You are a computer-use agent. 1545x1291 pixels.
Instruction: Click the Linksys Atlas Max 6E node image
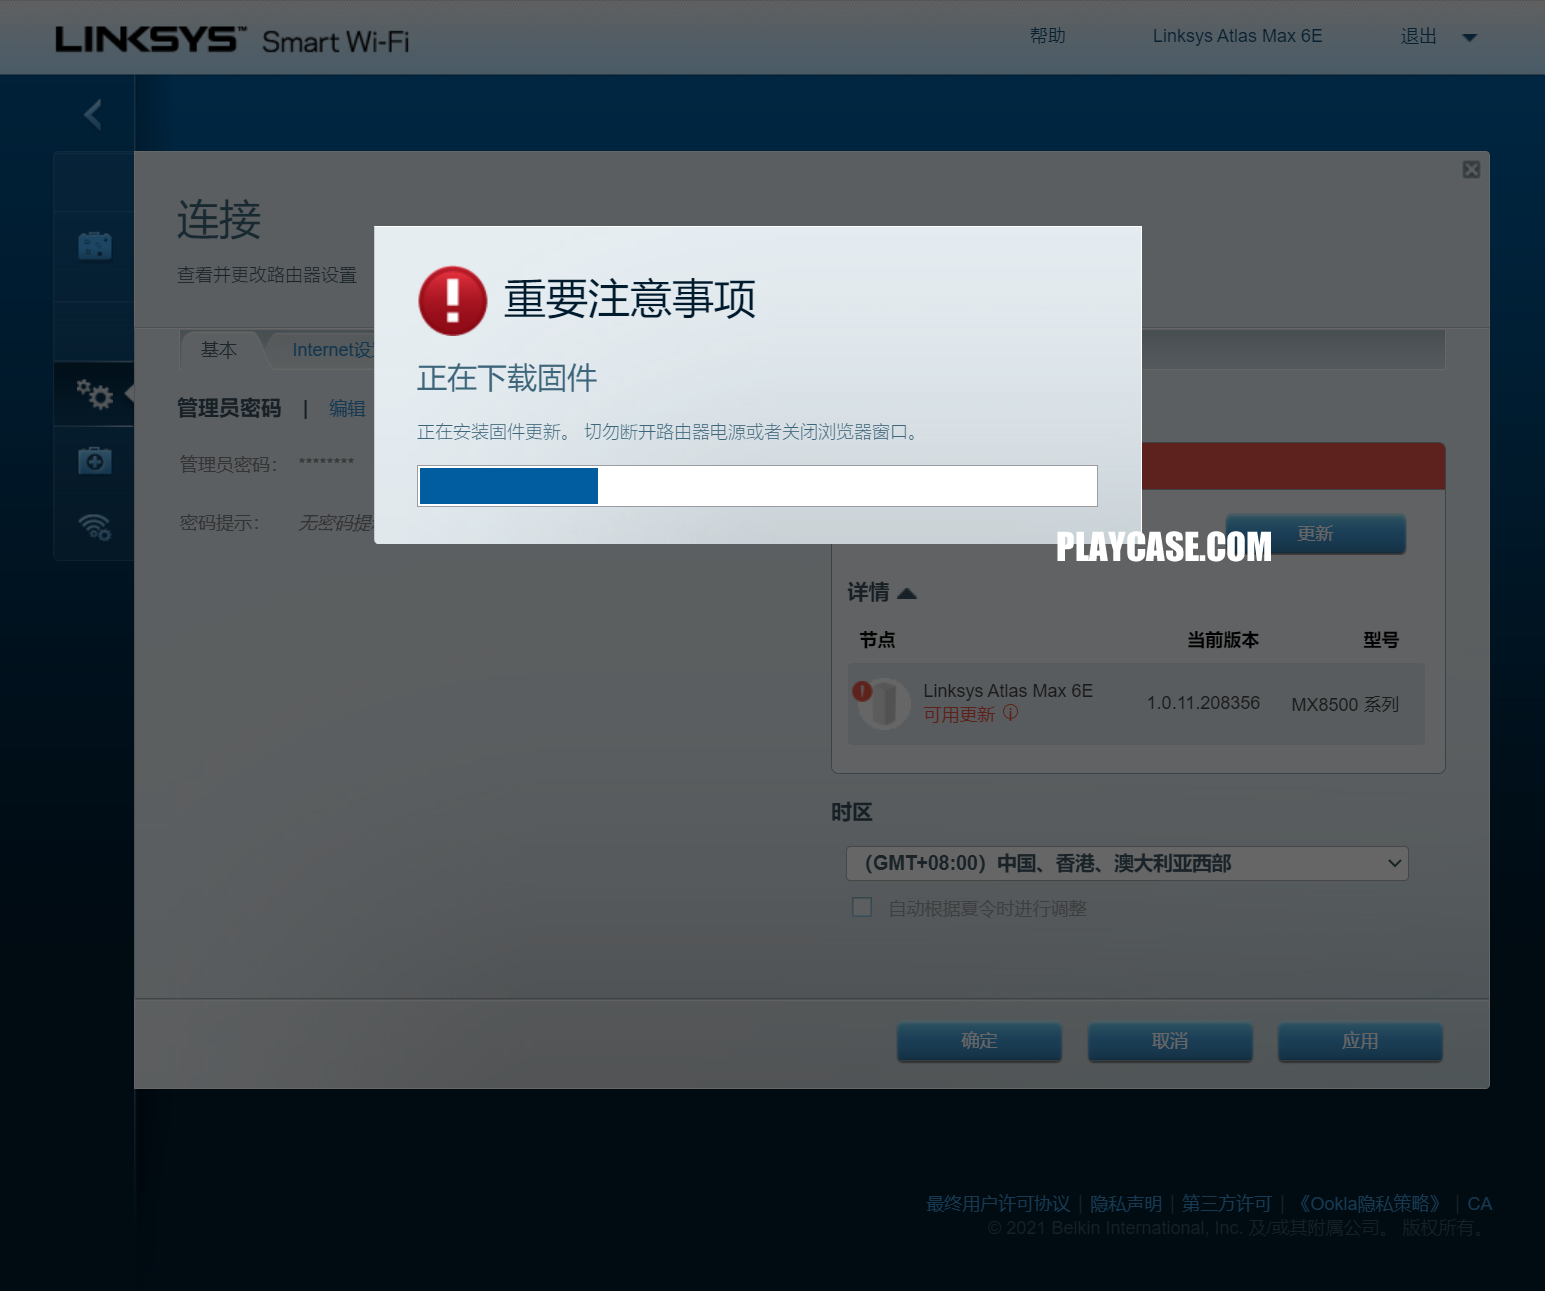[882, 703]
